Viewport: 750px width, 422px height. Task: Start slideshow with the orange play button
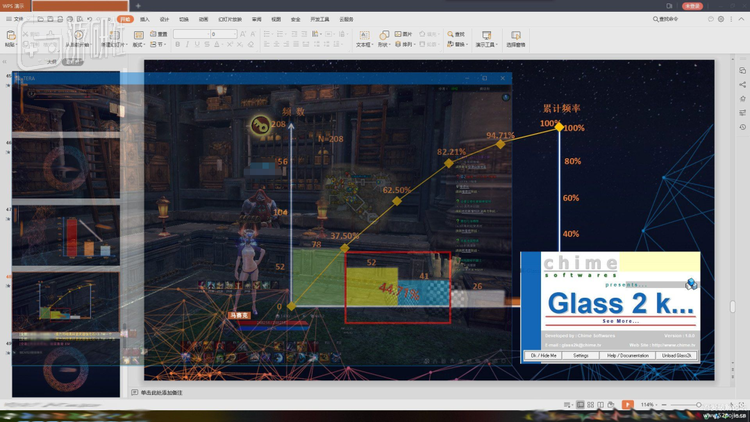click(x=627, y=404)
